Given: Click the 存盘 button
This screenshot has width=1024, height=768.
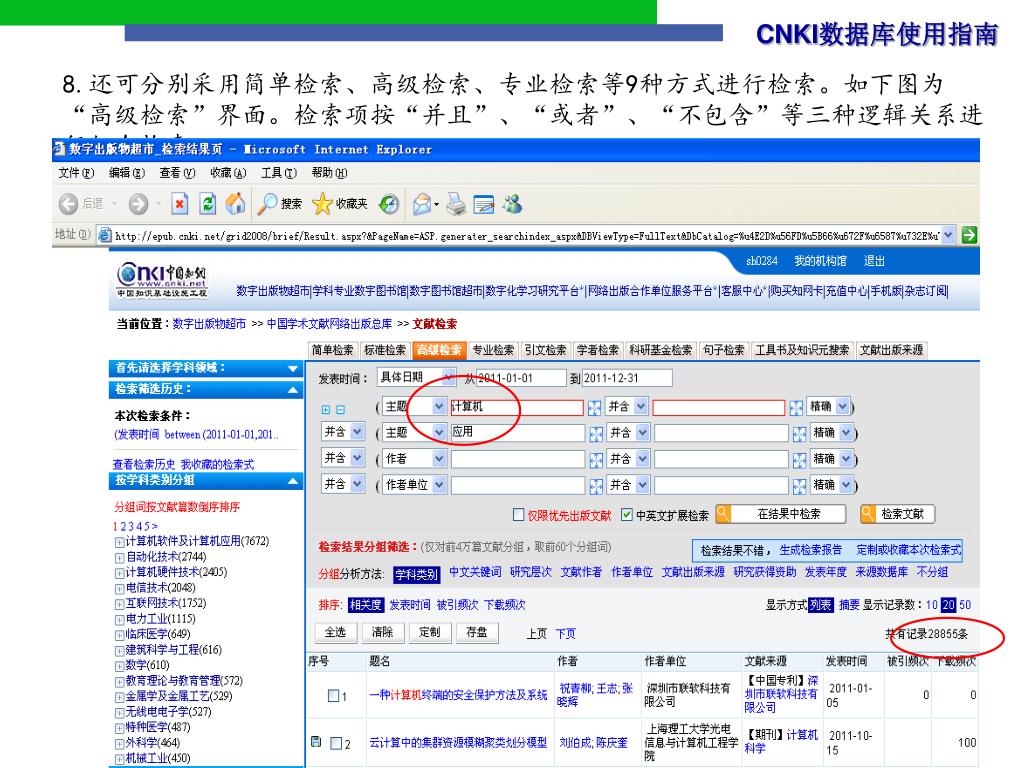Looking at the screenshot, I should (x=477, y=632).
